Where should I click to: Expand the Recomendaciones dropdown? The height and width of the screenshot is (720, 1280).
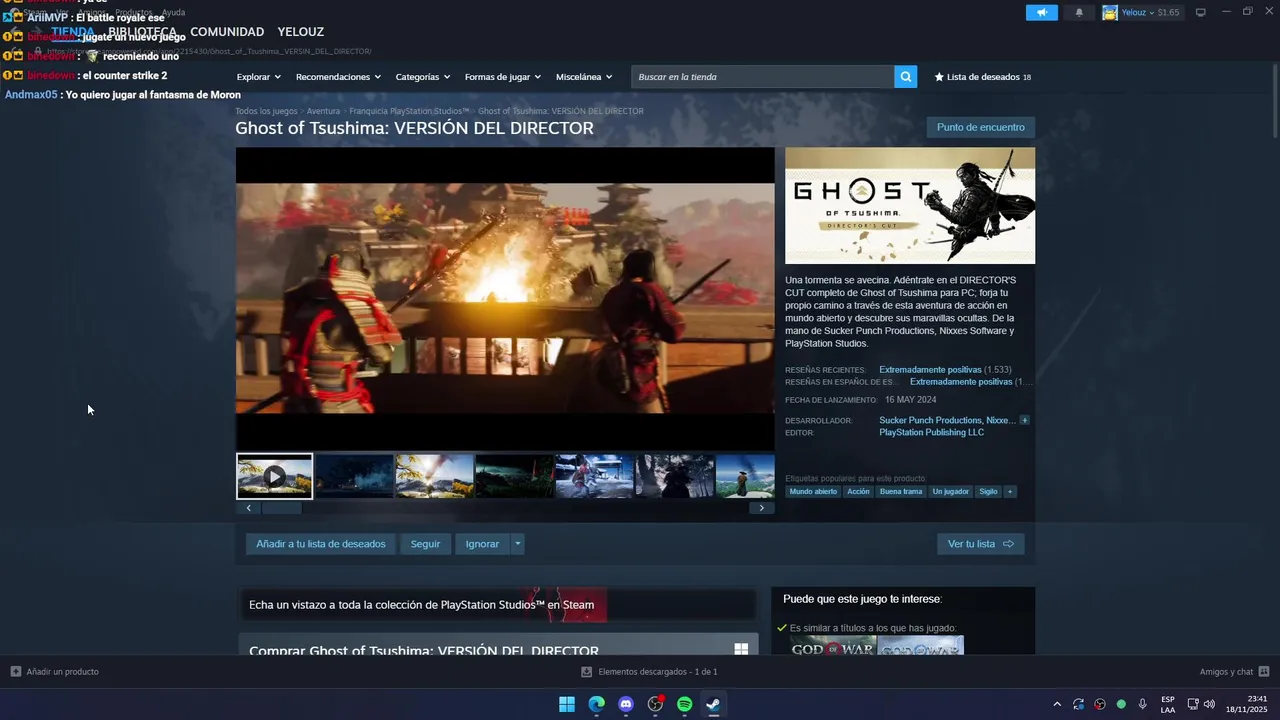coord(338,77)
